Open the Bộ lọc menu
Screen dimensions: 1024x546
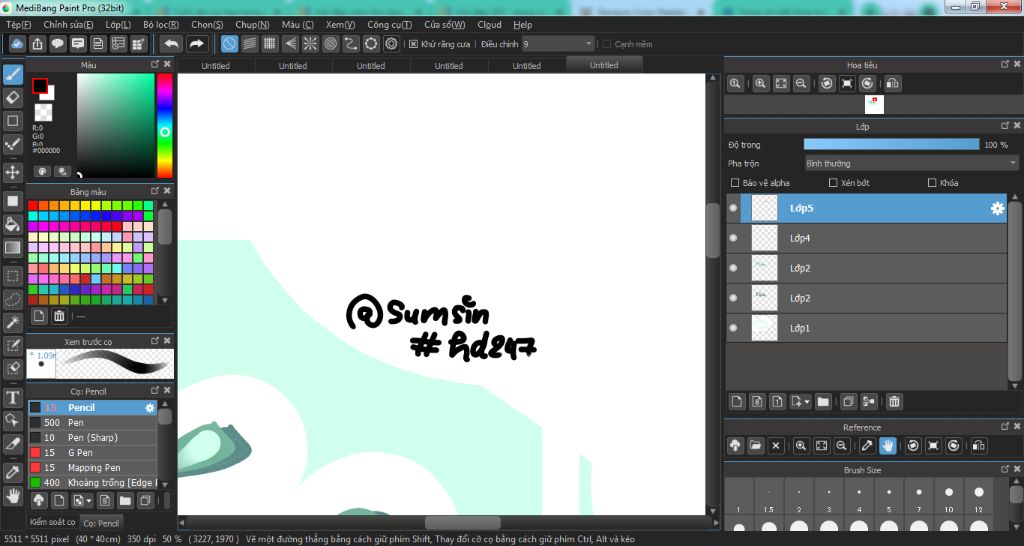coord(161,25)
